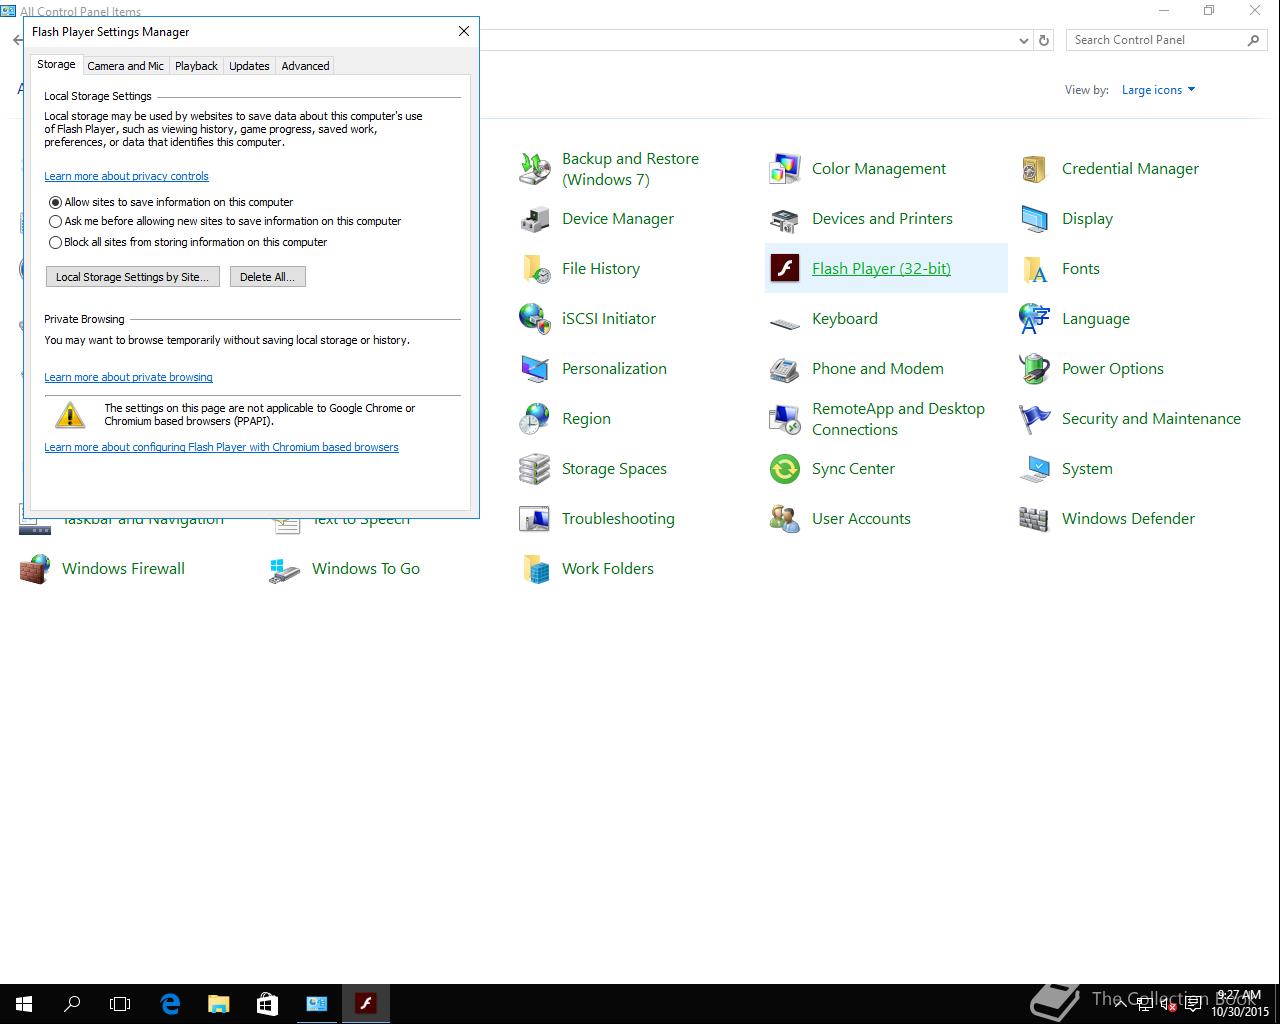Open the File History icon

click(x=535, y=269)
